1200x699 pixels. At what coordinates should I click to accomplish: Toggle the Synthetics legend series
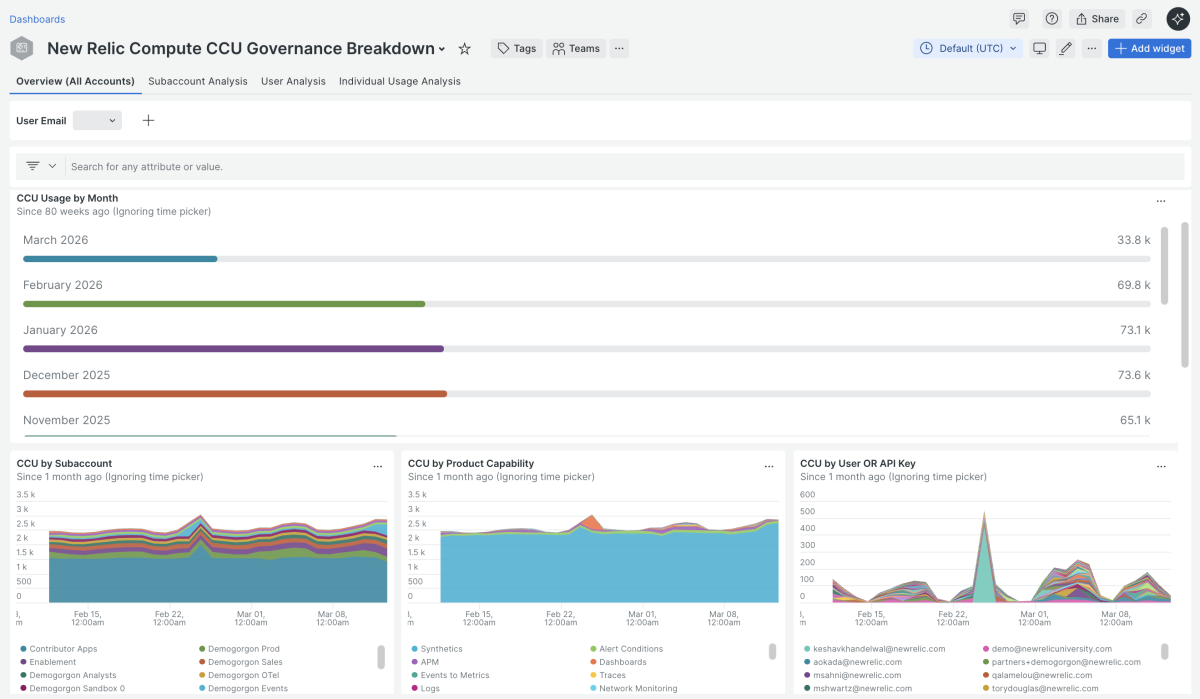(x=441, y=649)
